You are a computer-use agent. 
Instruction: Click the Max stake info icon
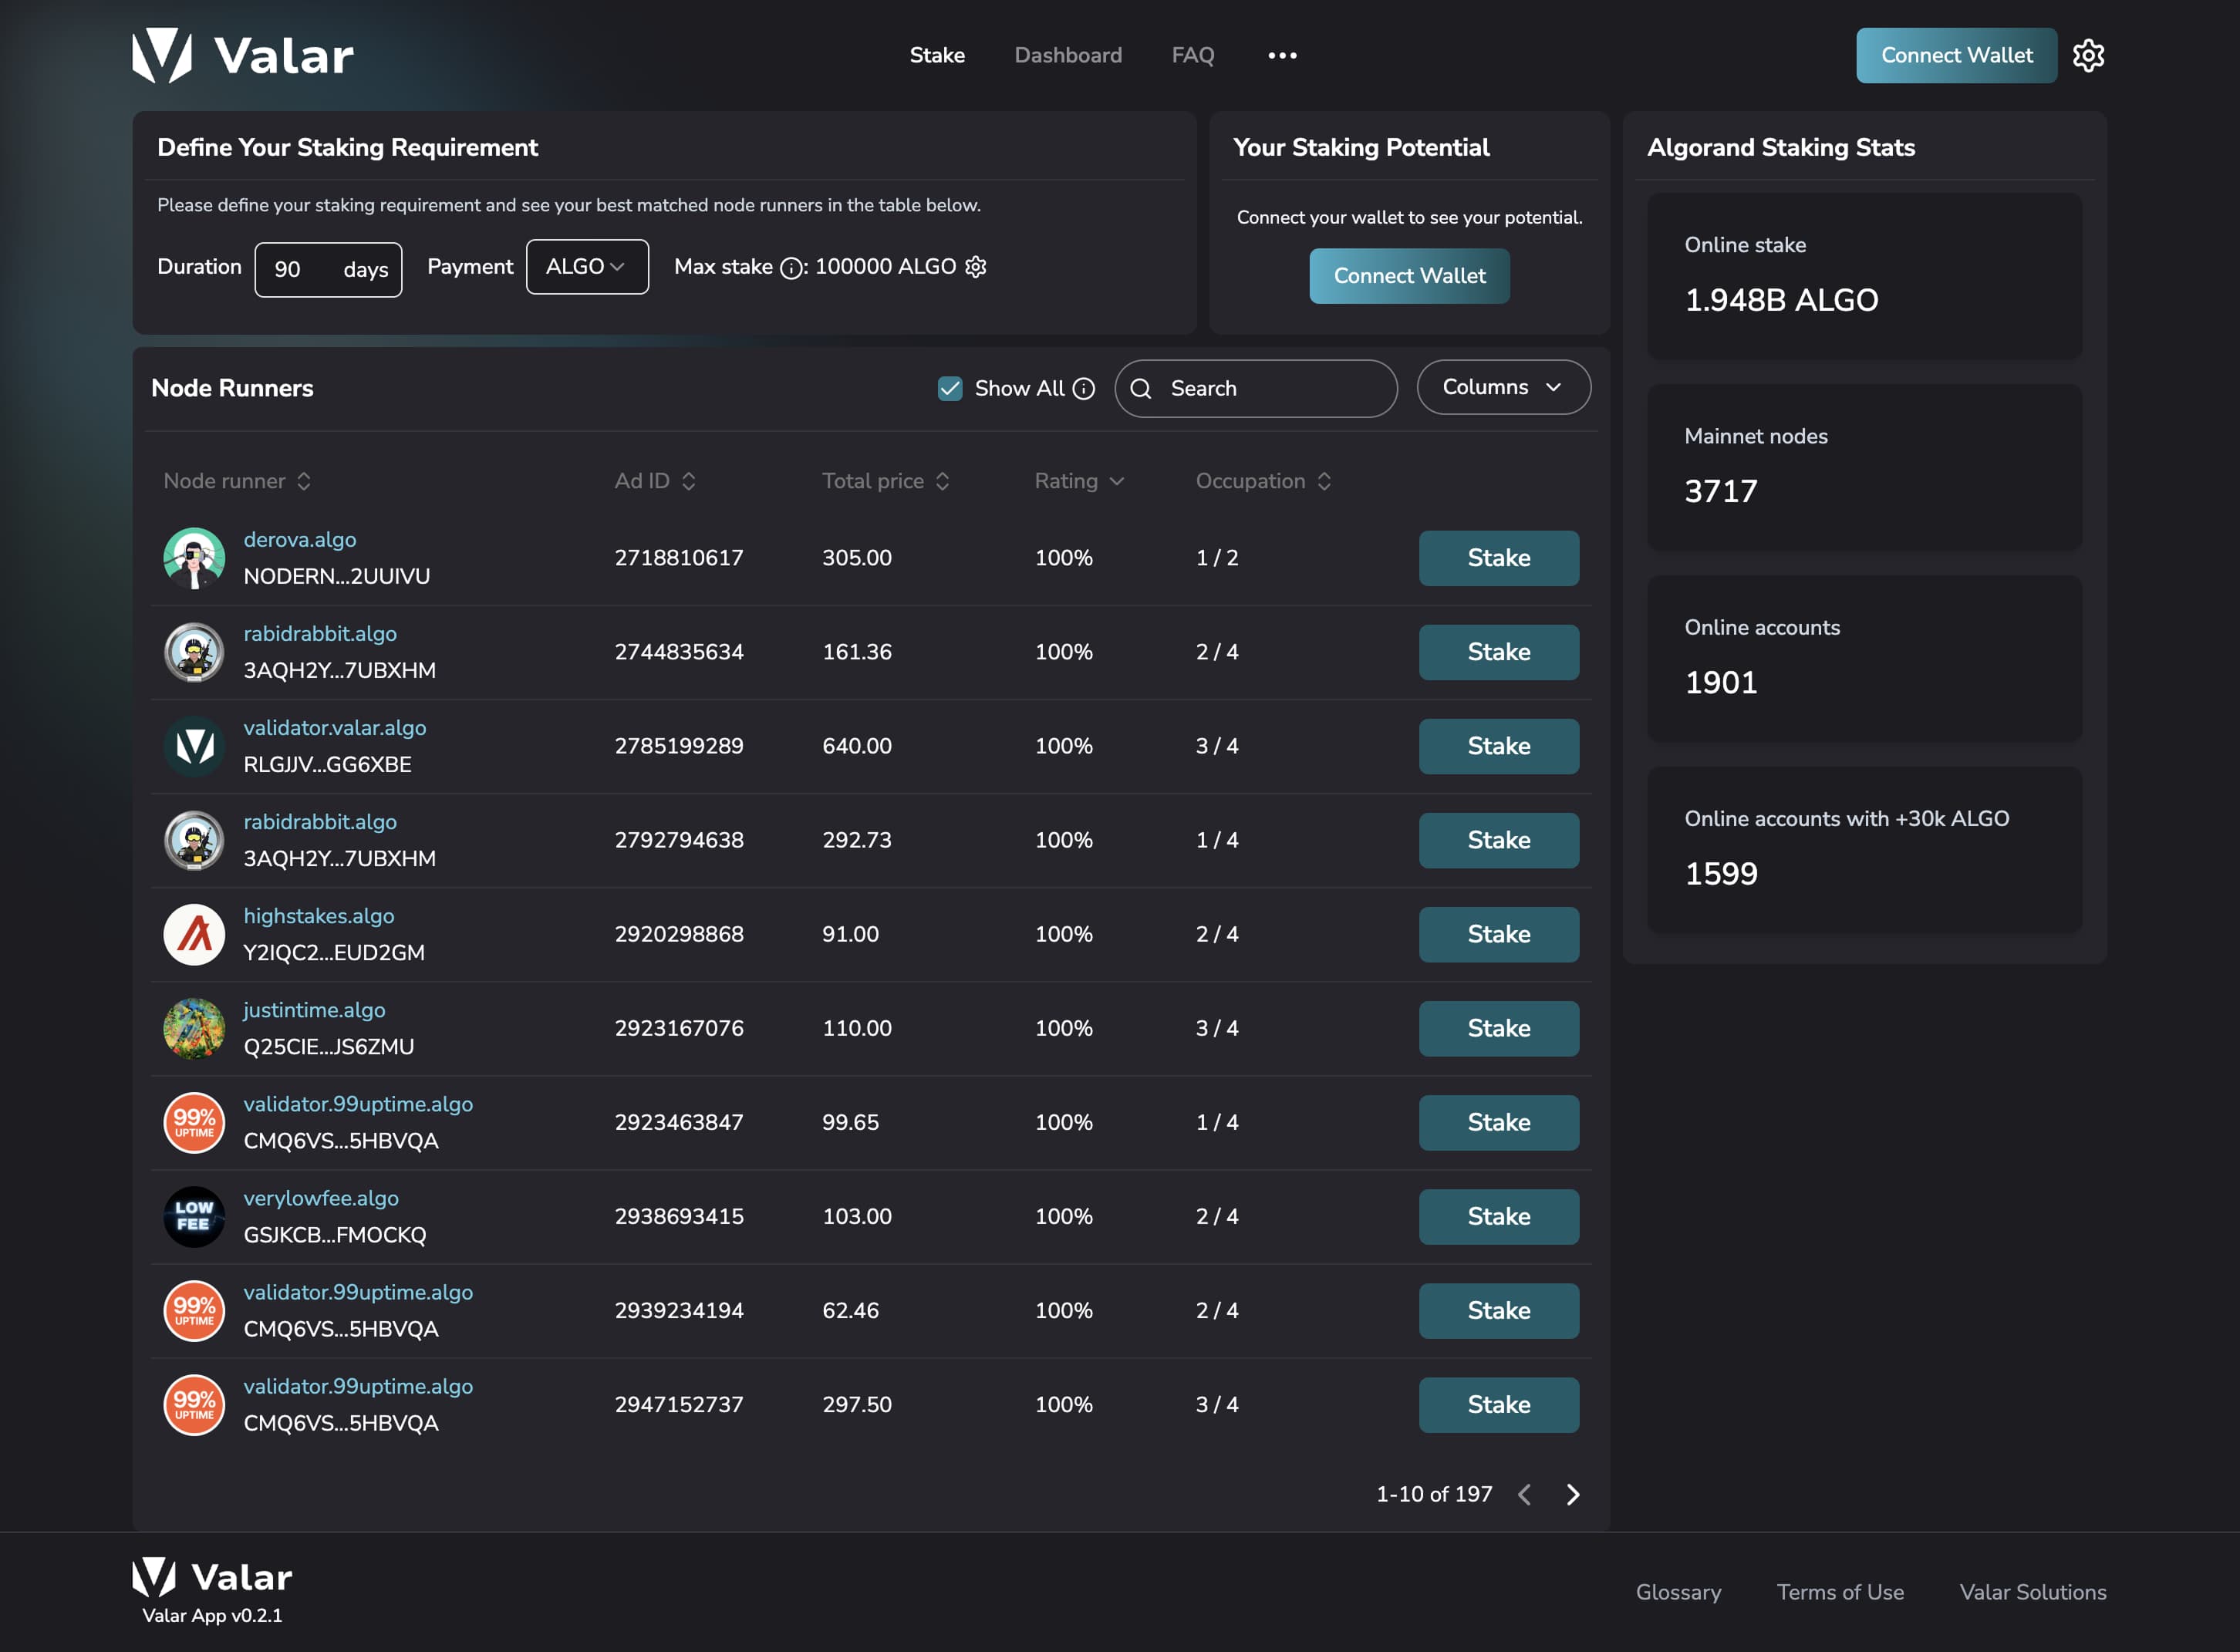[791, 268]
